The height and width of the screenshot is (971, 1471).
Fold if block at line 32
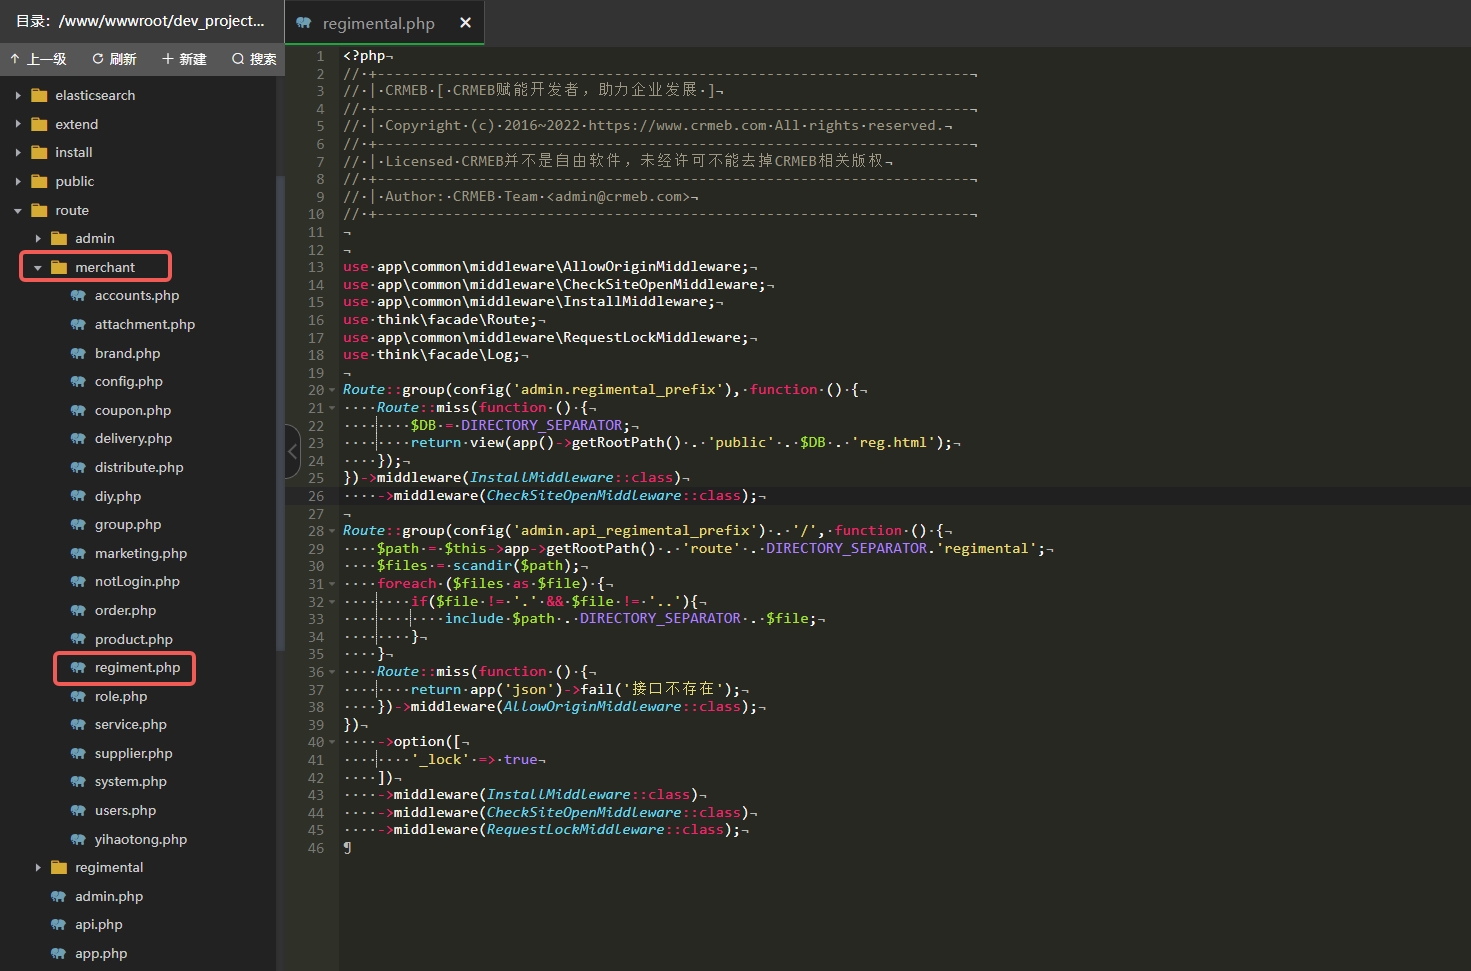pos(332,602)
